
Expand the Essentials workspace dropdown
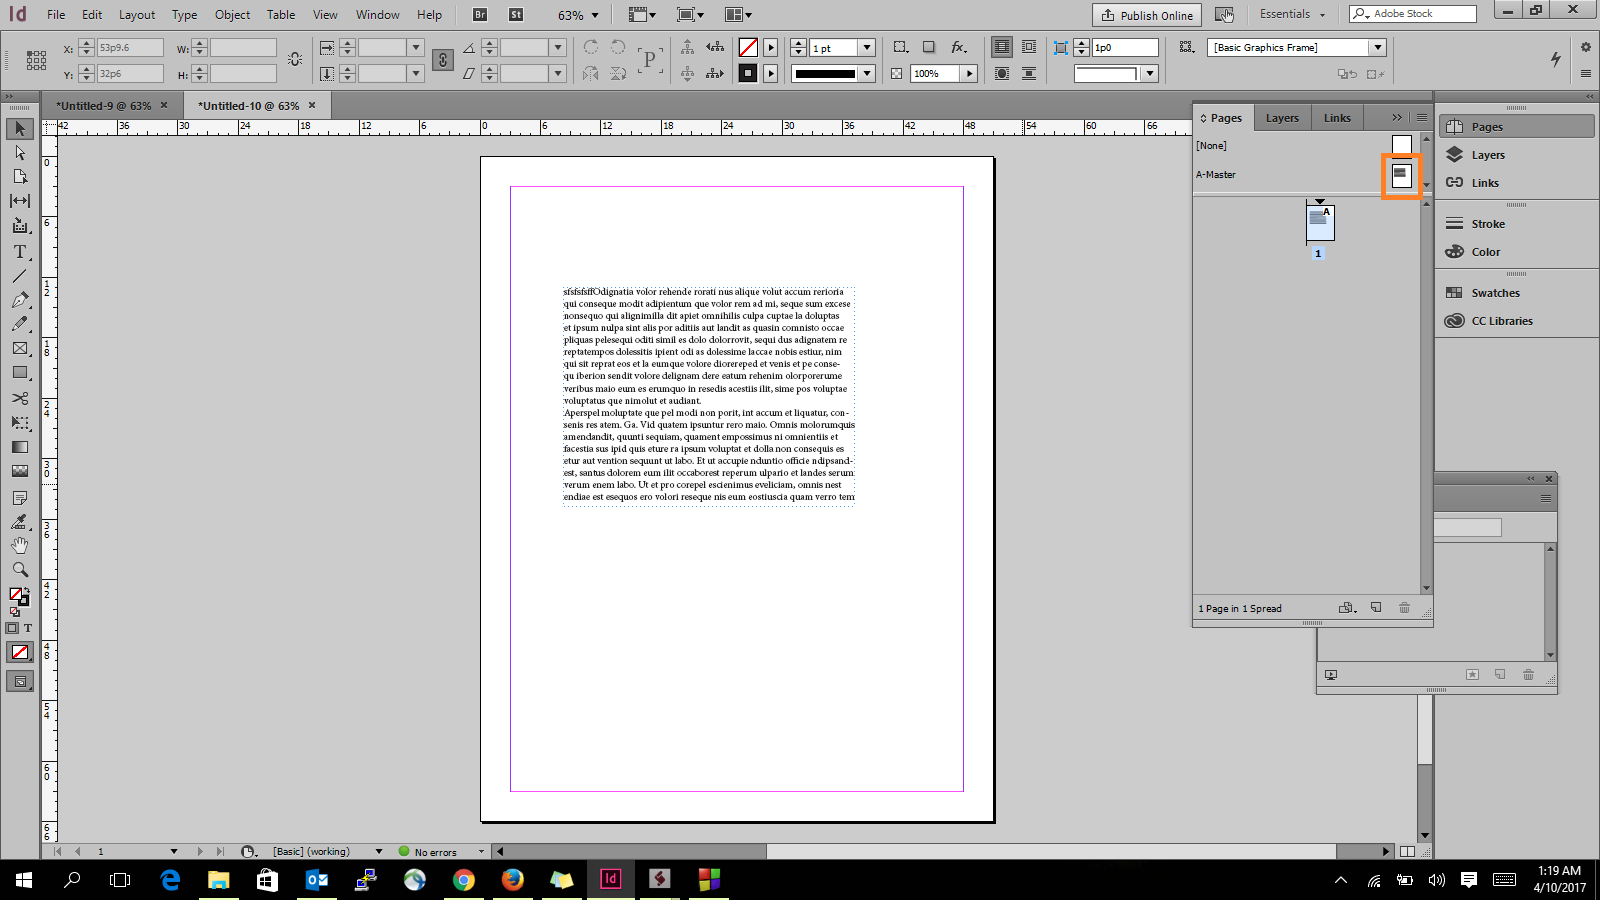pos(1293,14)
